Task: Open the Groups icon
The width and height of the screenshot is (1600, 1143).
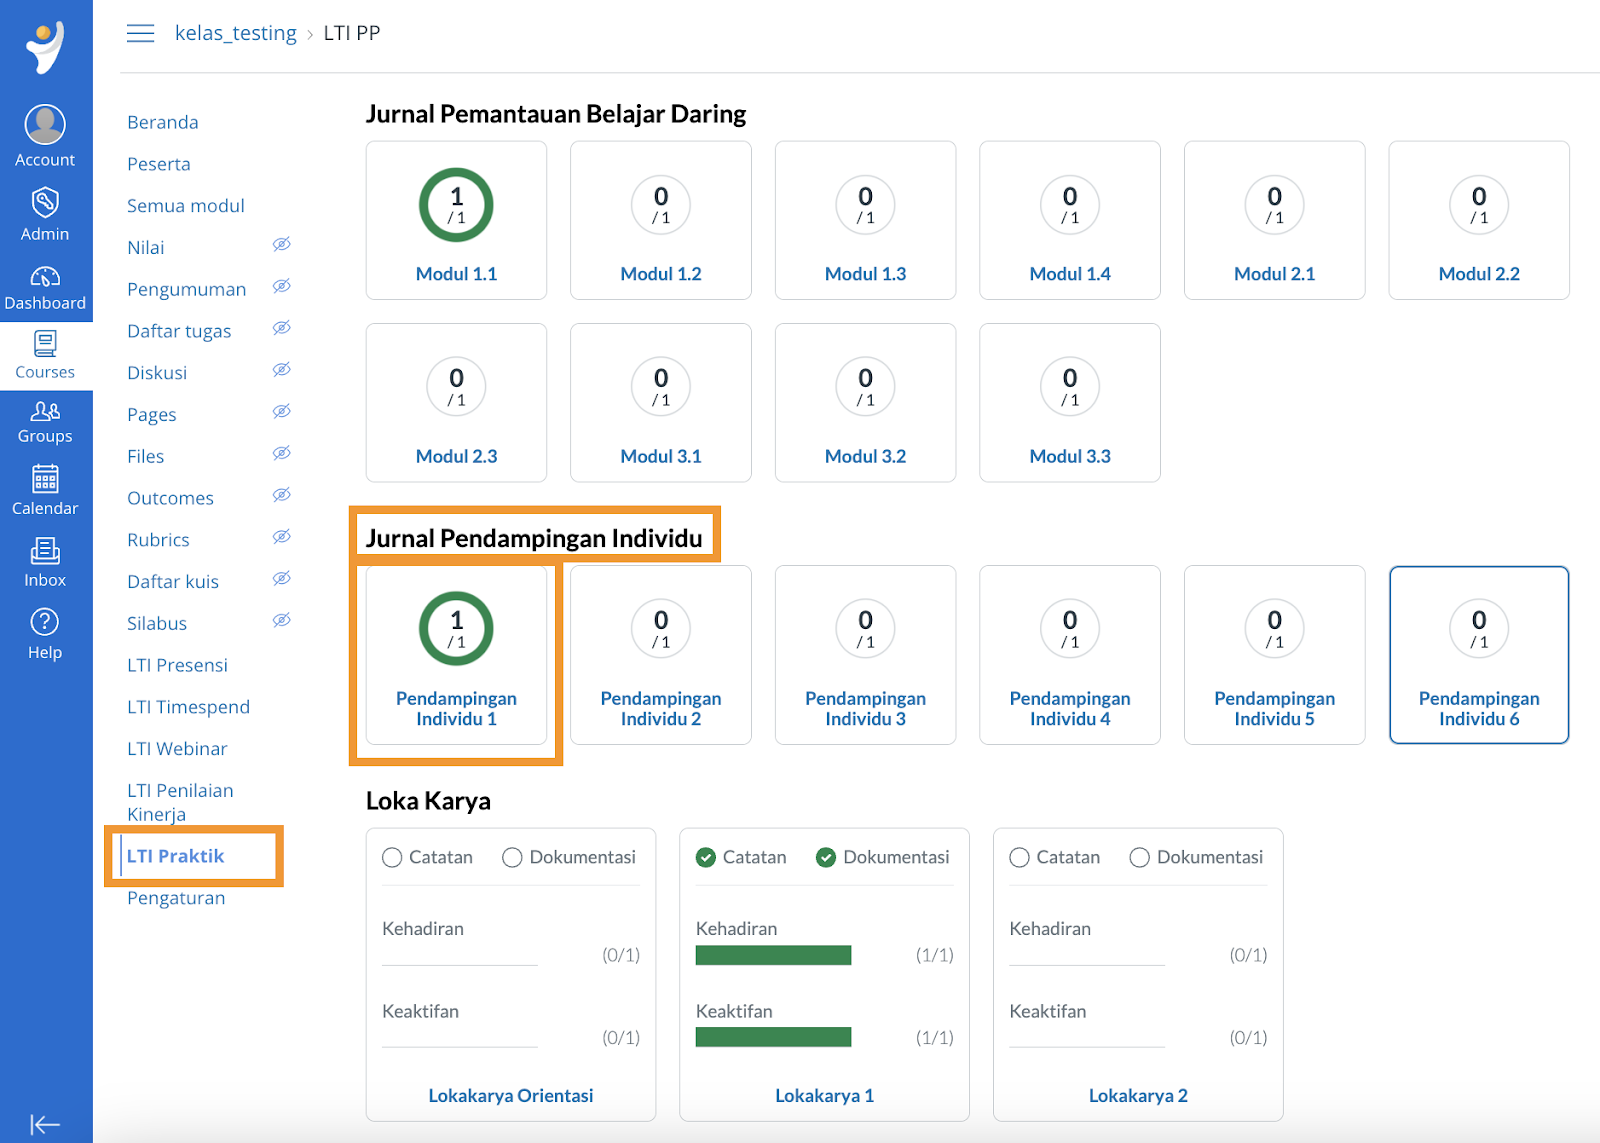Action: (45, 411)
